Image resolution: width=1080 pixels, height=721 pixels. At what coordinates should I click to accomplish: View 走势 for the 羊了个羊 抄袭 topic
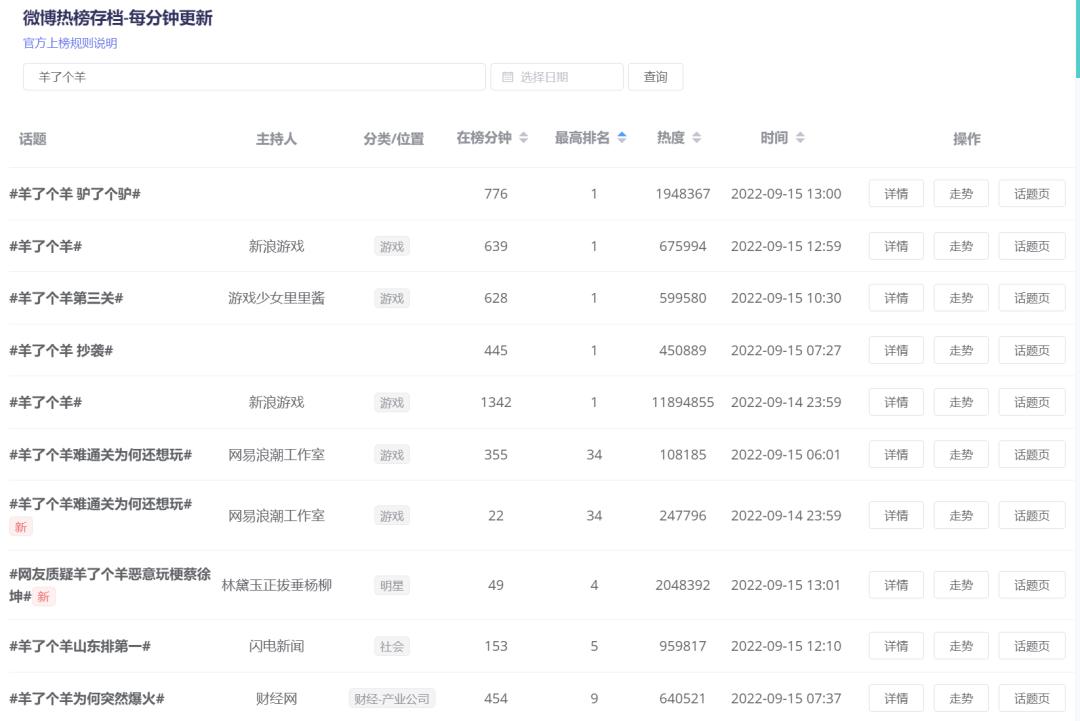pyautogui.click(x=960, y=349)
